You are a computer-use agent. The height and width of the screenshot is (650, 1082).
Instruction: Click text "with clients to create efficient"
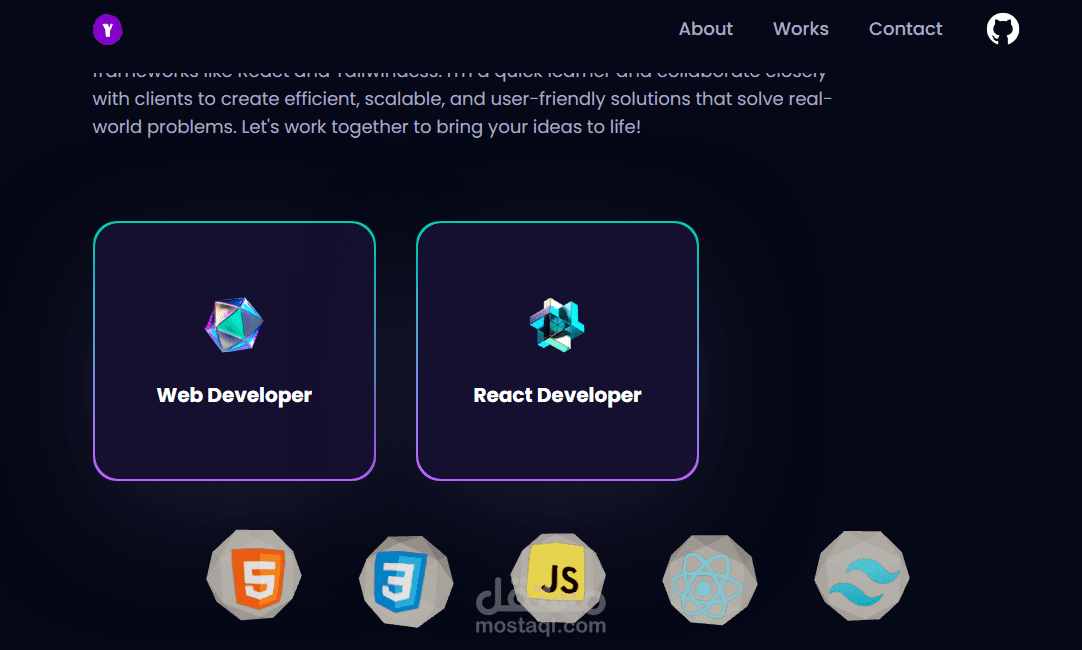(226, 99)
